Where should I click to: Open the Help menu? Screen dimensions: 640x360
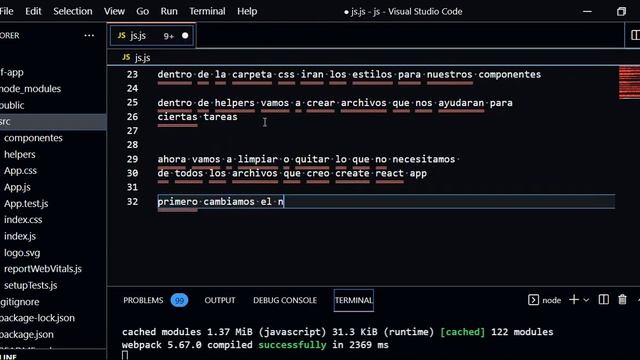click(x=247, y=11)
